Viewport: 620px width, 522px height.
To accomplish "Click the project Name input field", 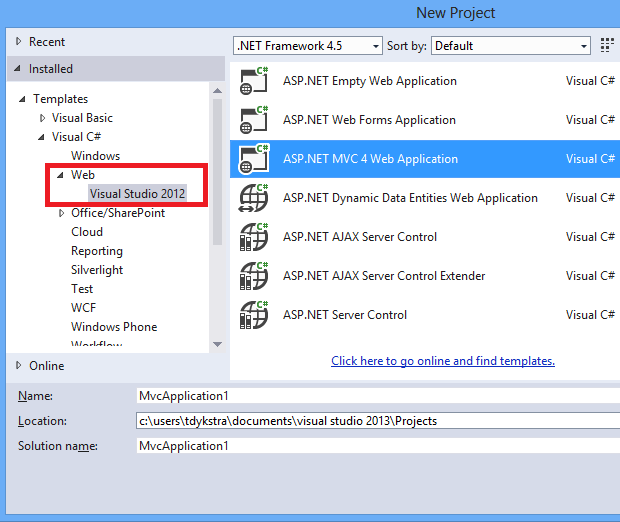I will tap(378, 396).
